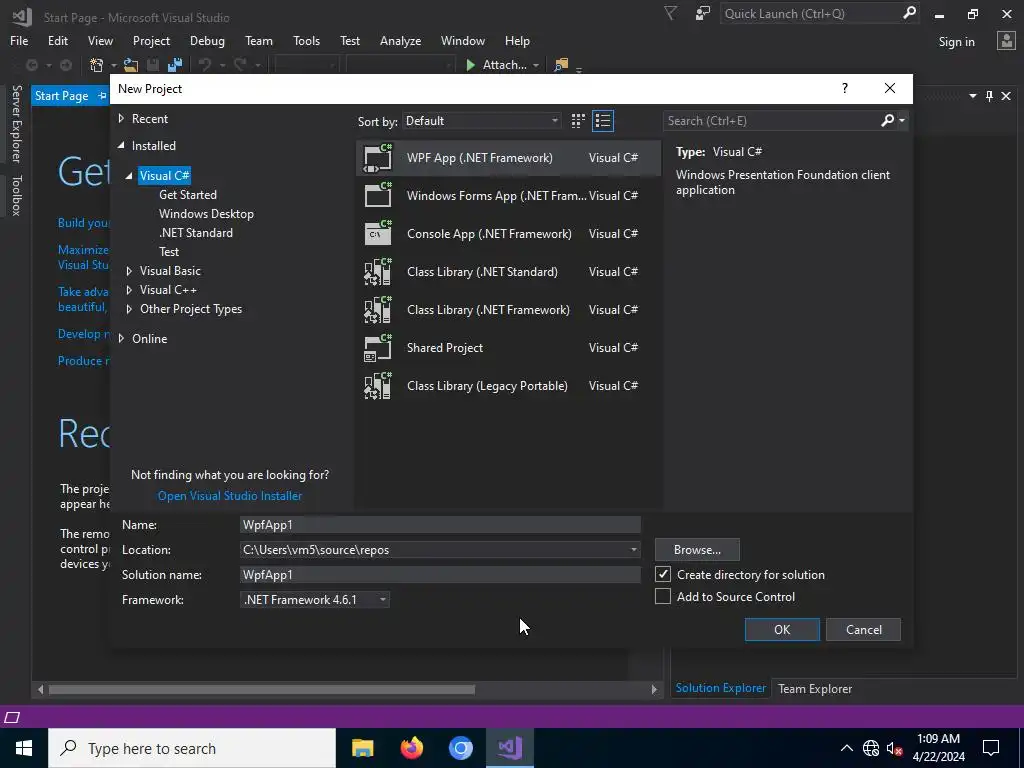
Task: Expand the Recent tree node
Action: pos(121,119)
